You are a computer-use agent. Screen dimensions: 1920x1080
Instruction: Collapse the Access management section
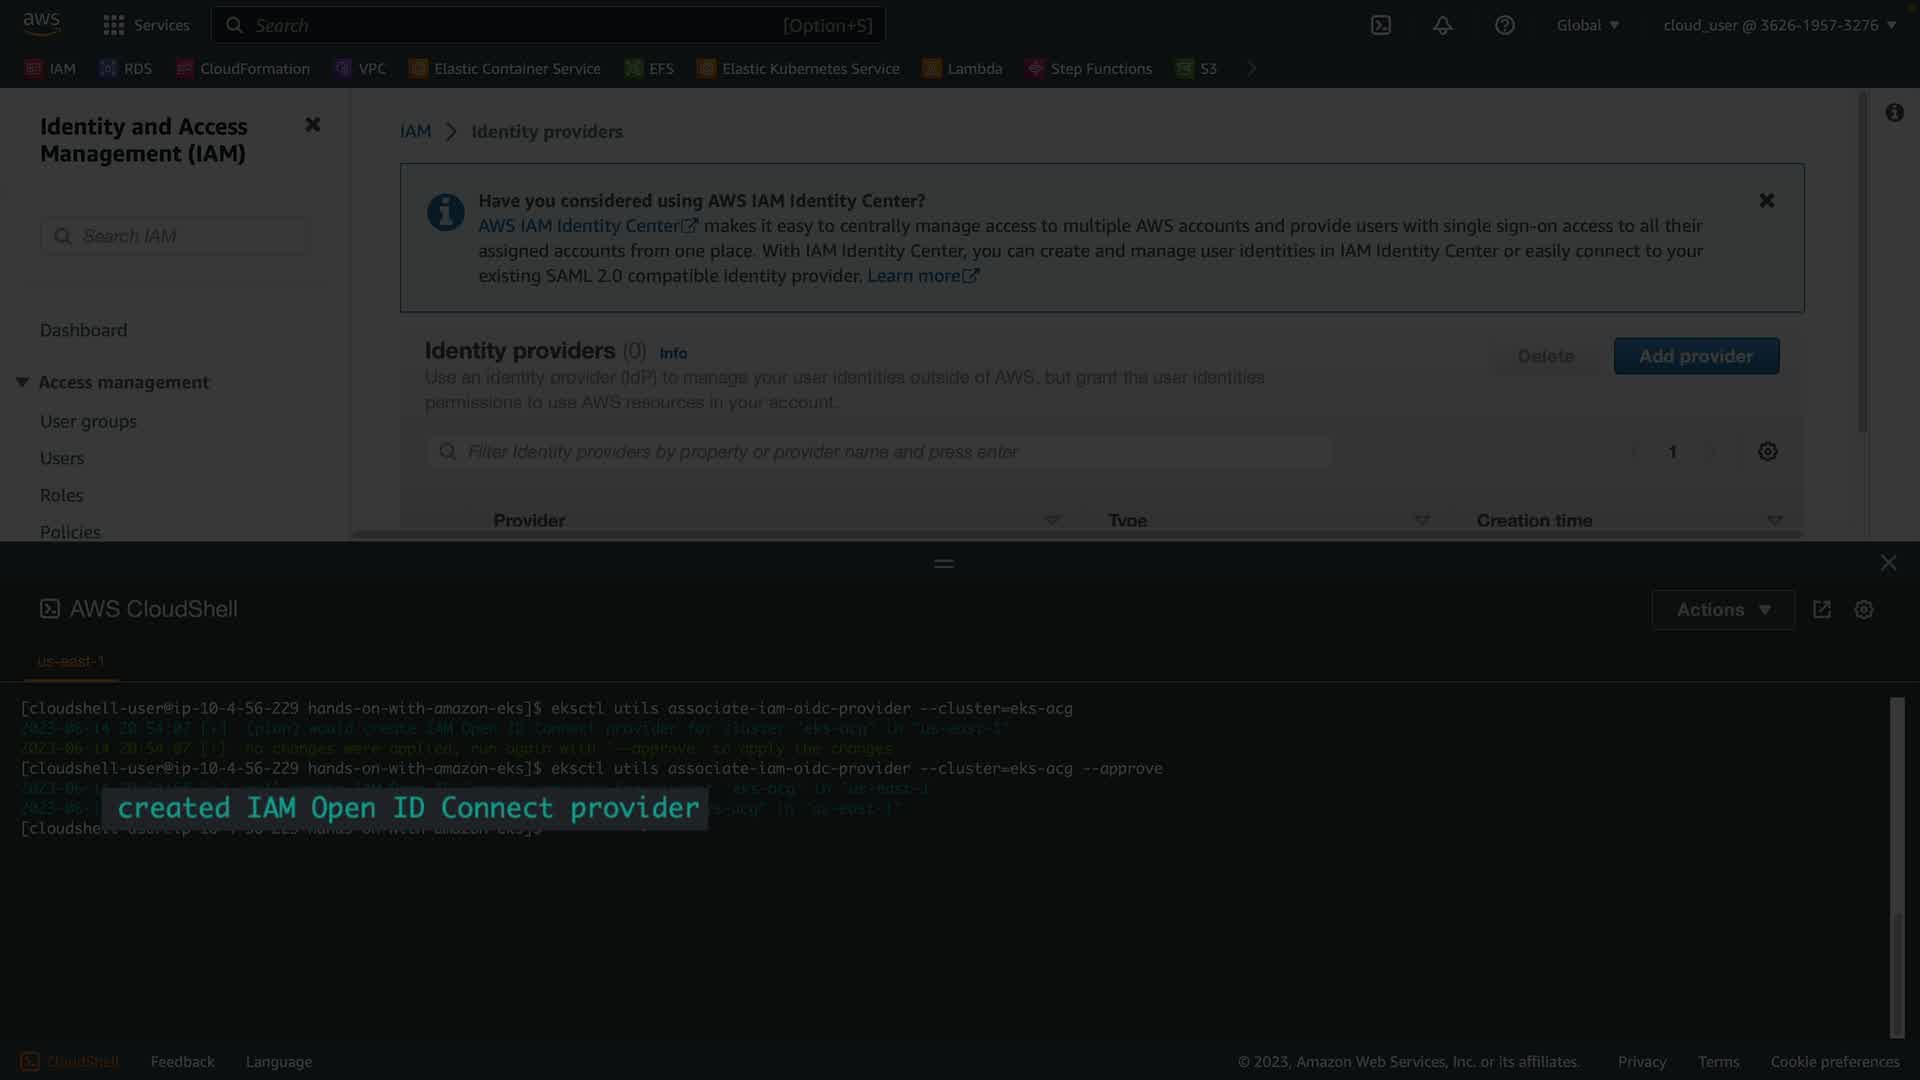pos(22,382)
